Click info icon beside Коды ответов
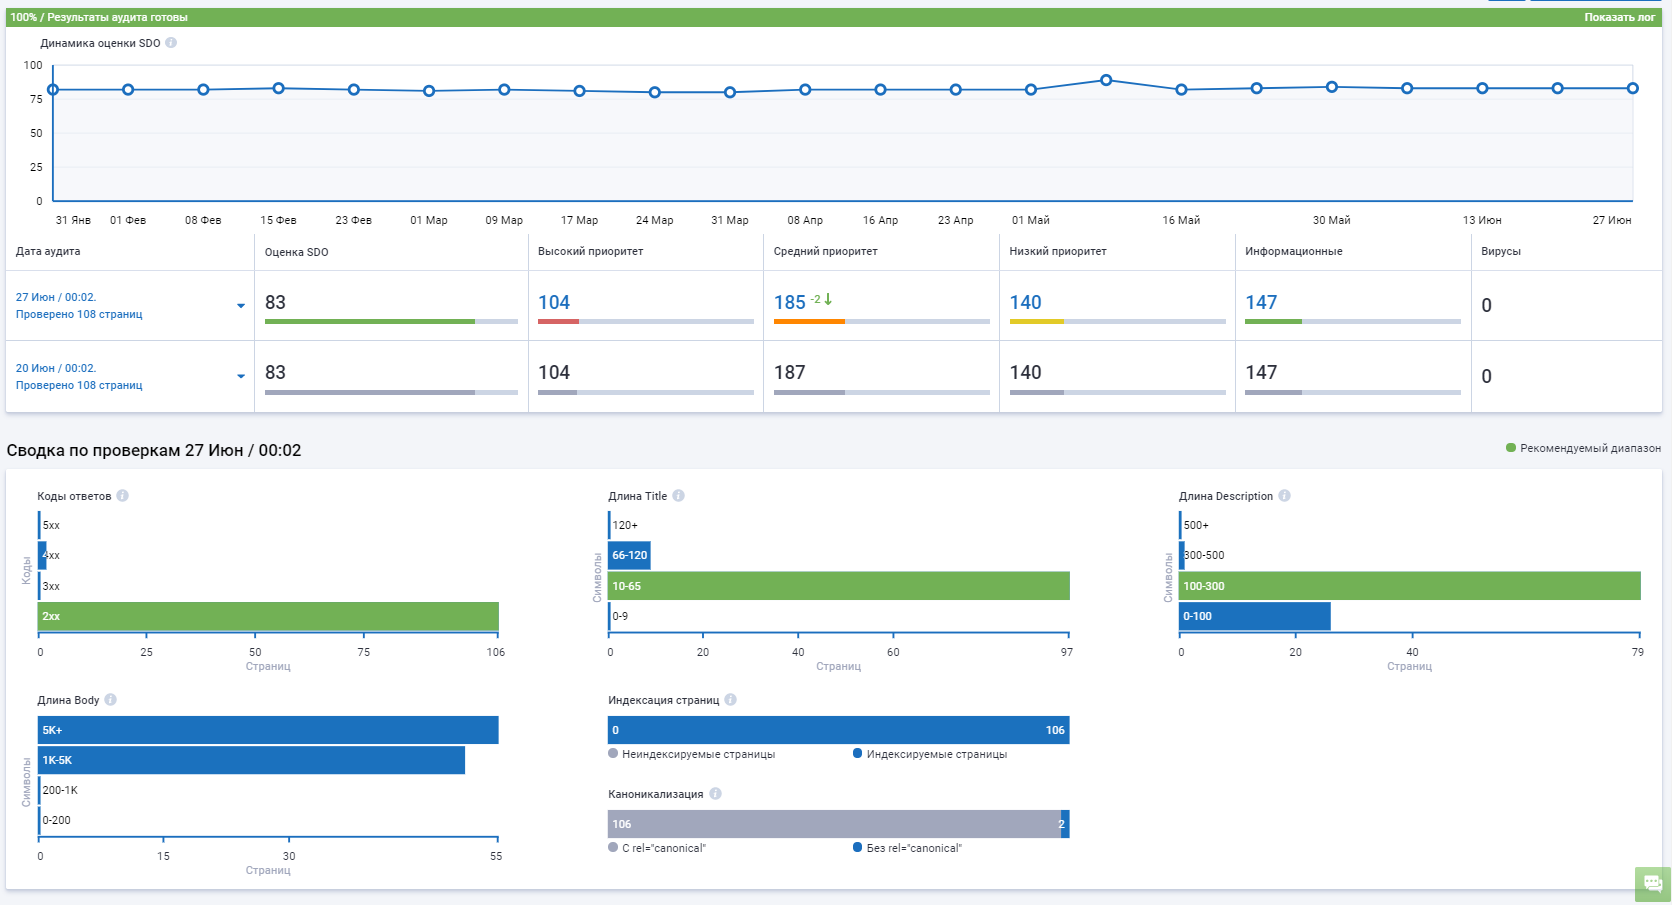 pos(122,496)
